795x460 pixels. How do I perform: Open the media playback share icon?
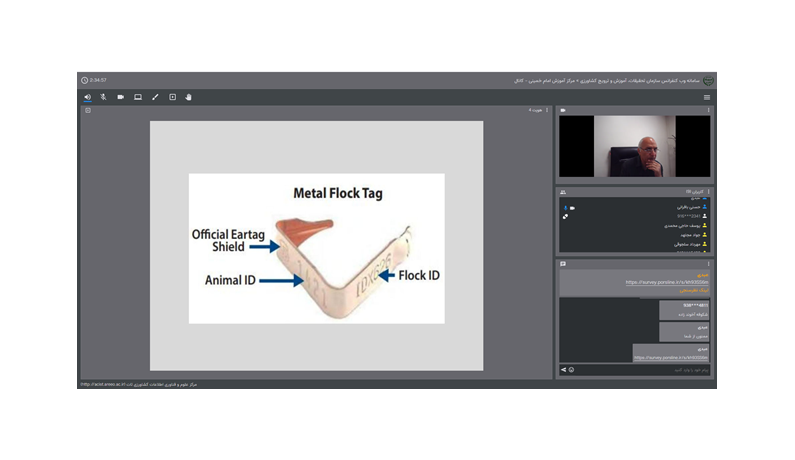click(x=172, y=97)
